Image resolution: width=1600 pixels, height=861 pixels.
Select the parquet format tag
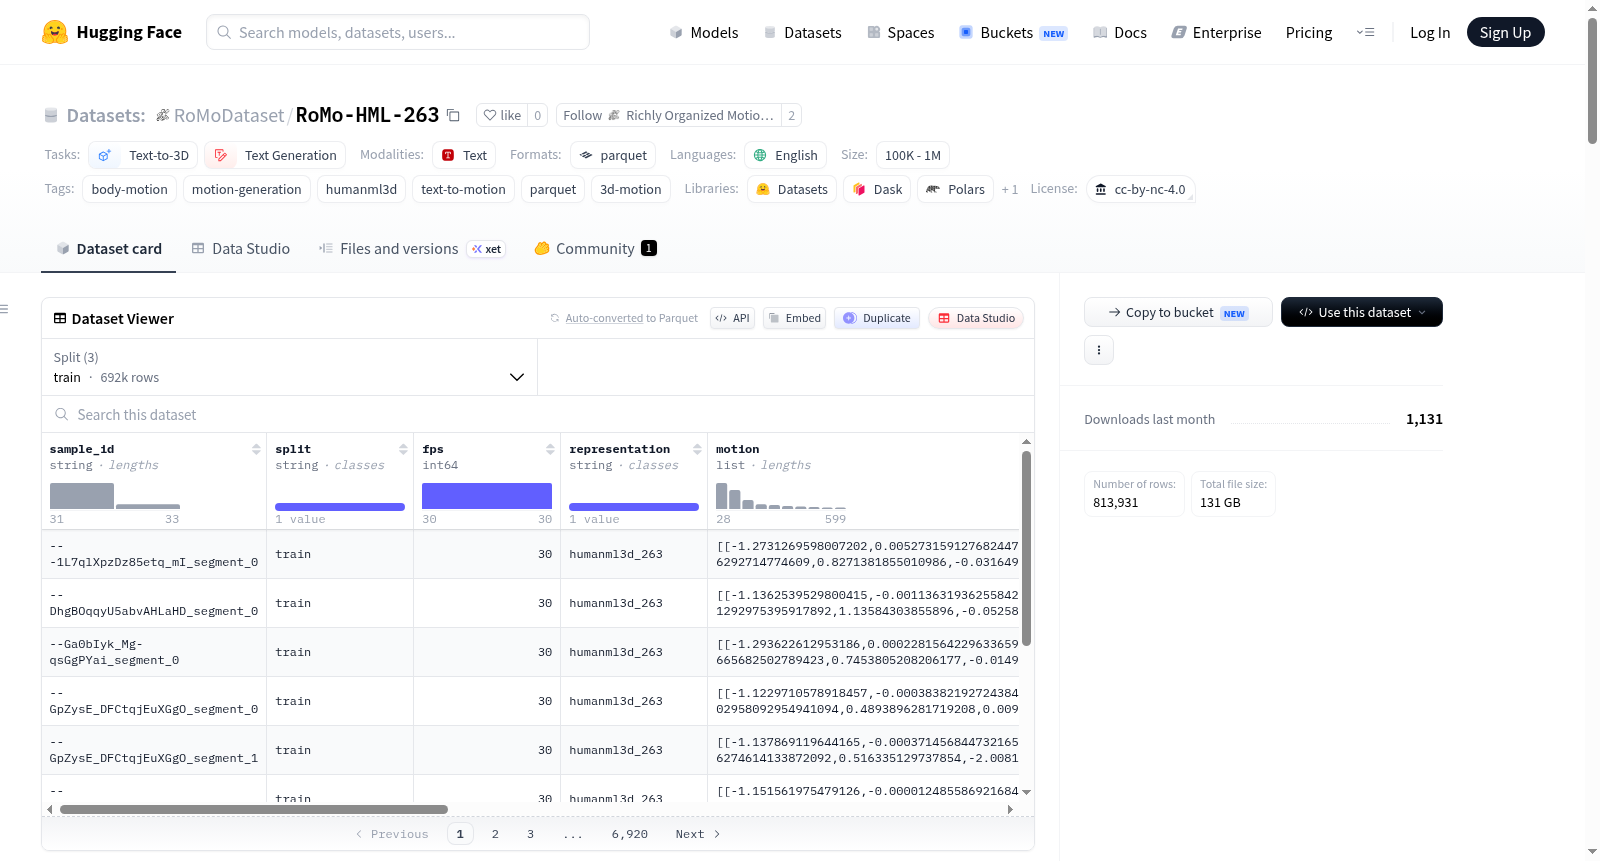(x=613, y=155)
